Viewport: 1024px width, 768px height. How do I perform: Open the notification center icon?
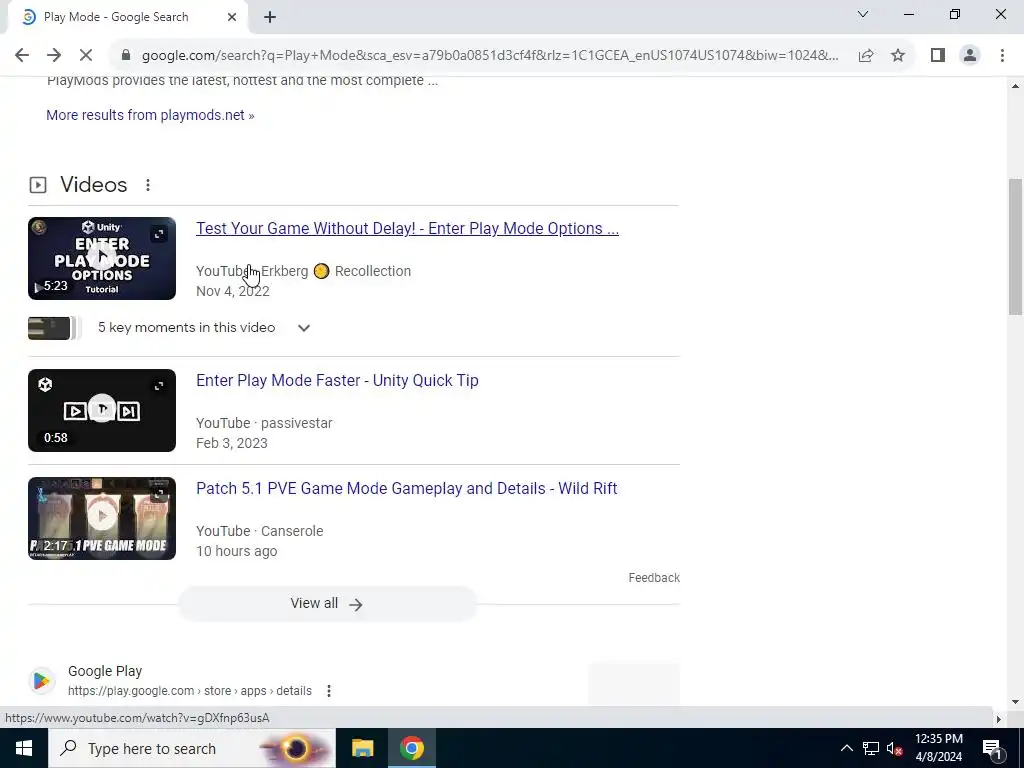[991, 748]
